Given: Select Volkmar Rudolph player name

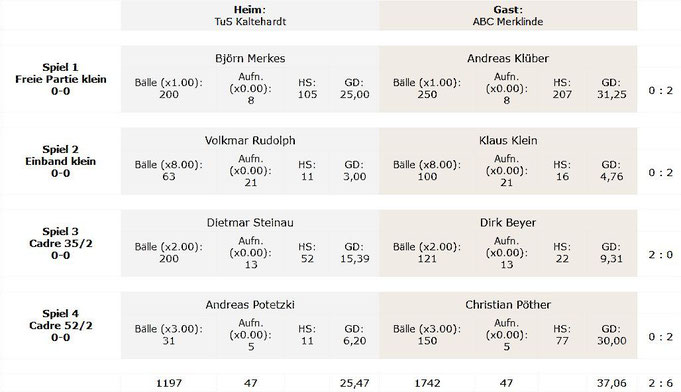Looking at the screenshot, I should pyautogui.click(x=250, y=141).
